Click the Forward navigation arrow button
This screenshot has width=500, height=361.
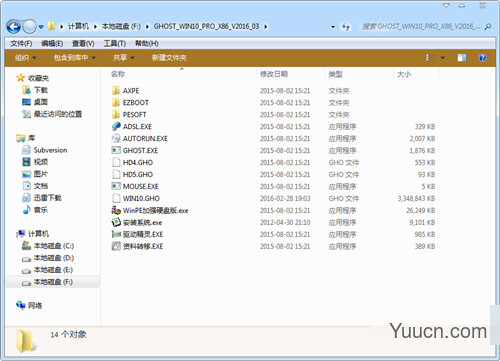point(29,27)
